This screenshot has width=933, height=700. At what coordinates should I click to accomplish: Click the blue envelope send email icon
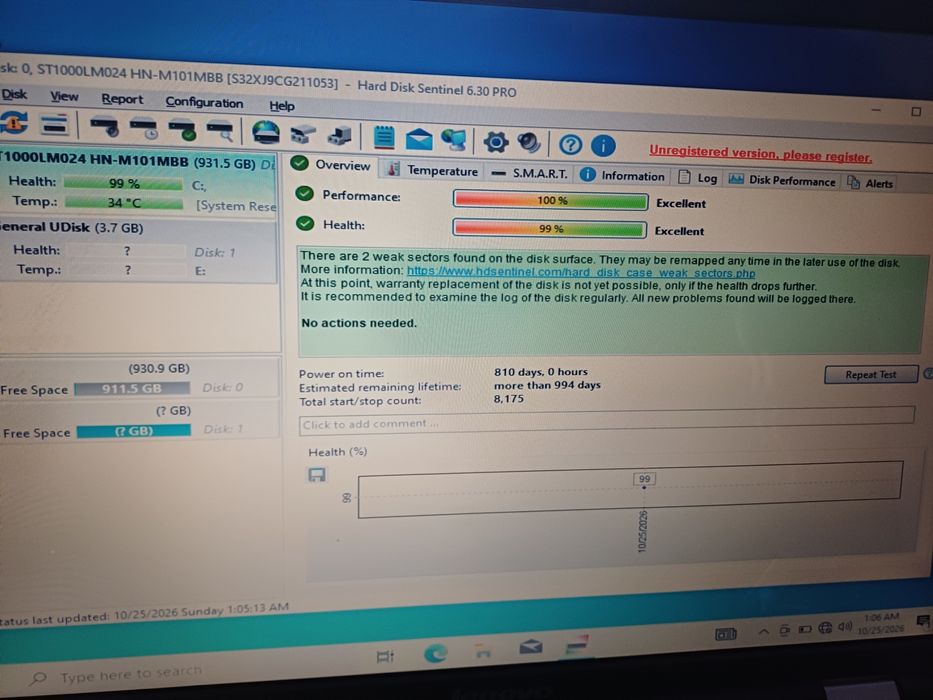[419, 139]
